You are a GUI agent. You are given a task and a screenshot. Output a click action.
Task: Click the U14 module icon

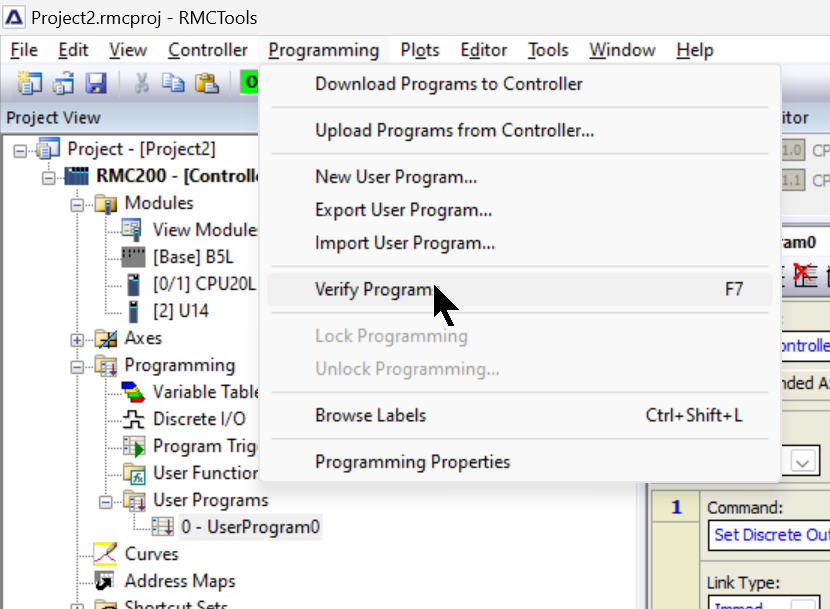pyautogui.click(x=133, y=311)
